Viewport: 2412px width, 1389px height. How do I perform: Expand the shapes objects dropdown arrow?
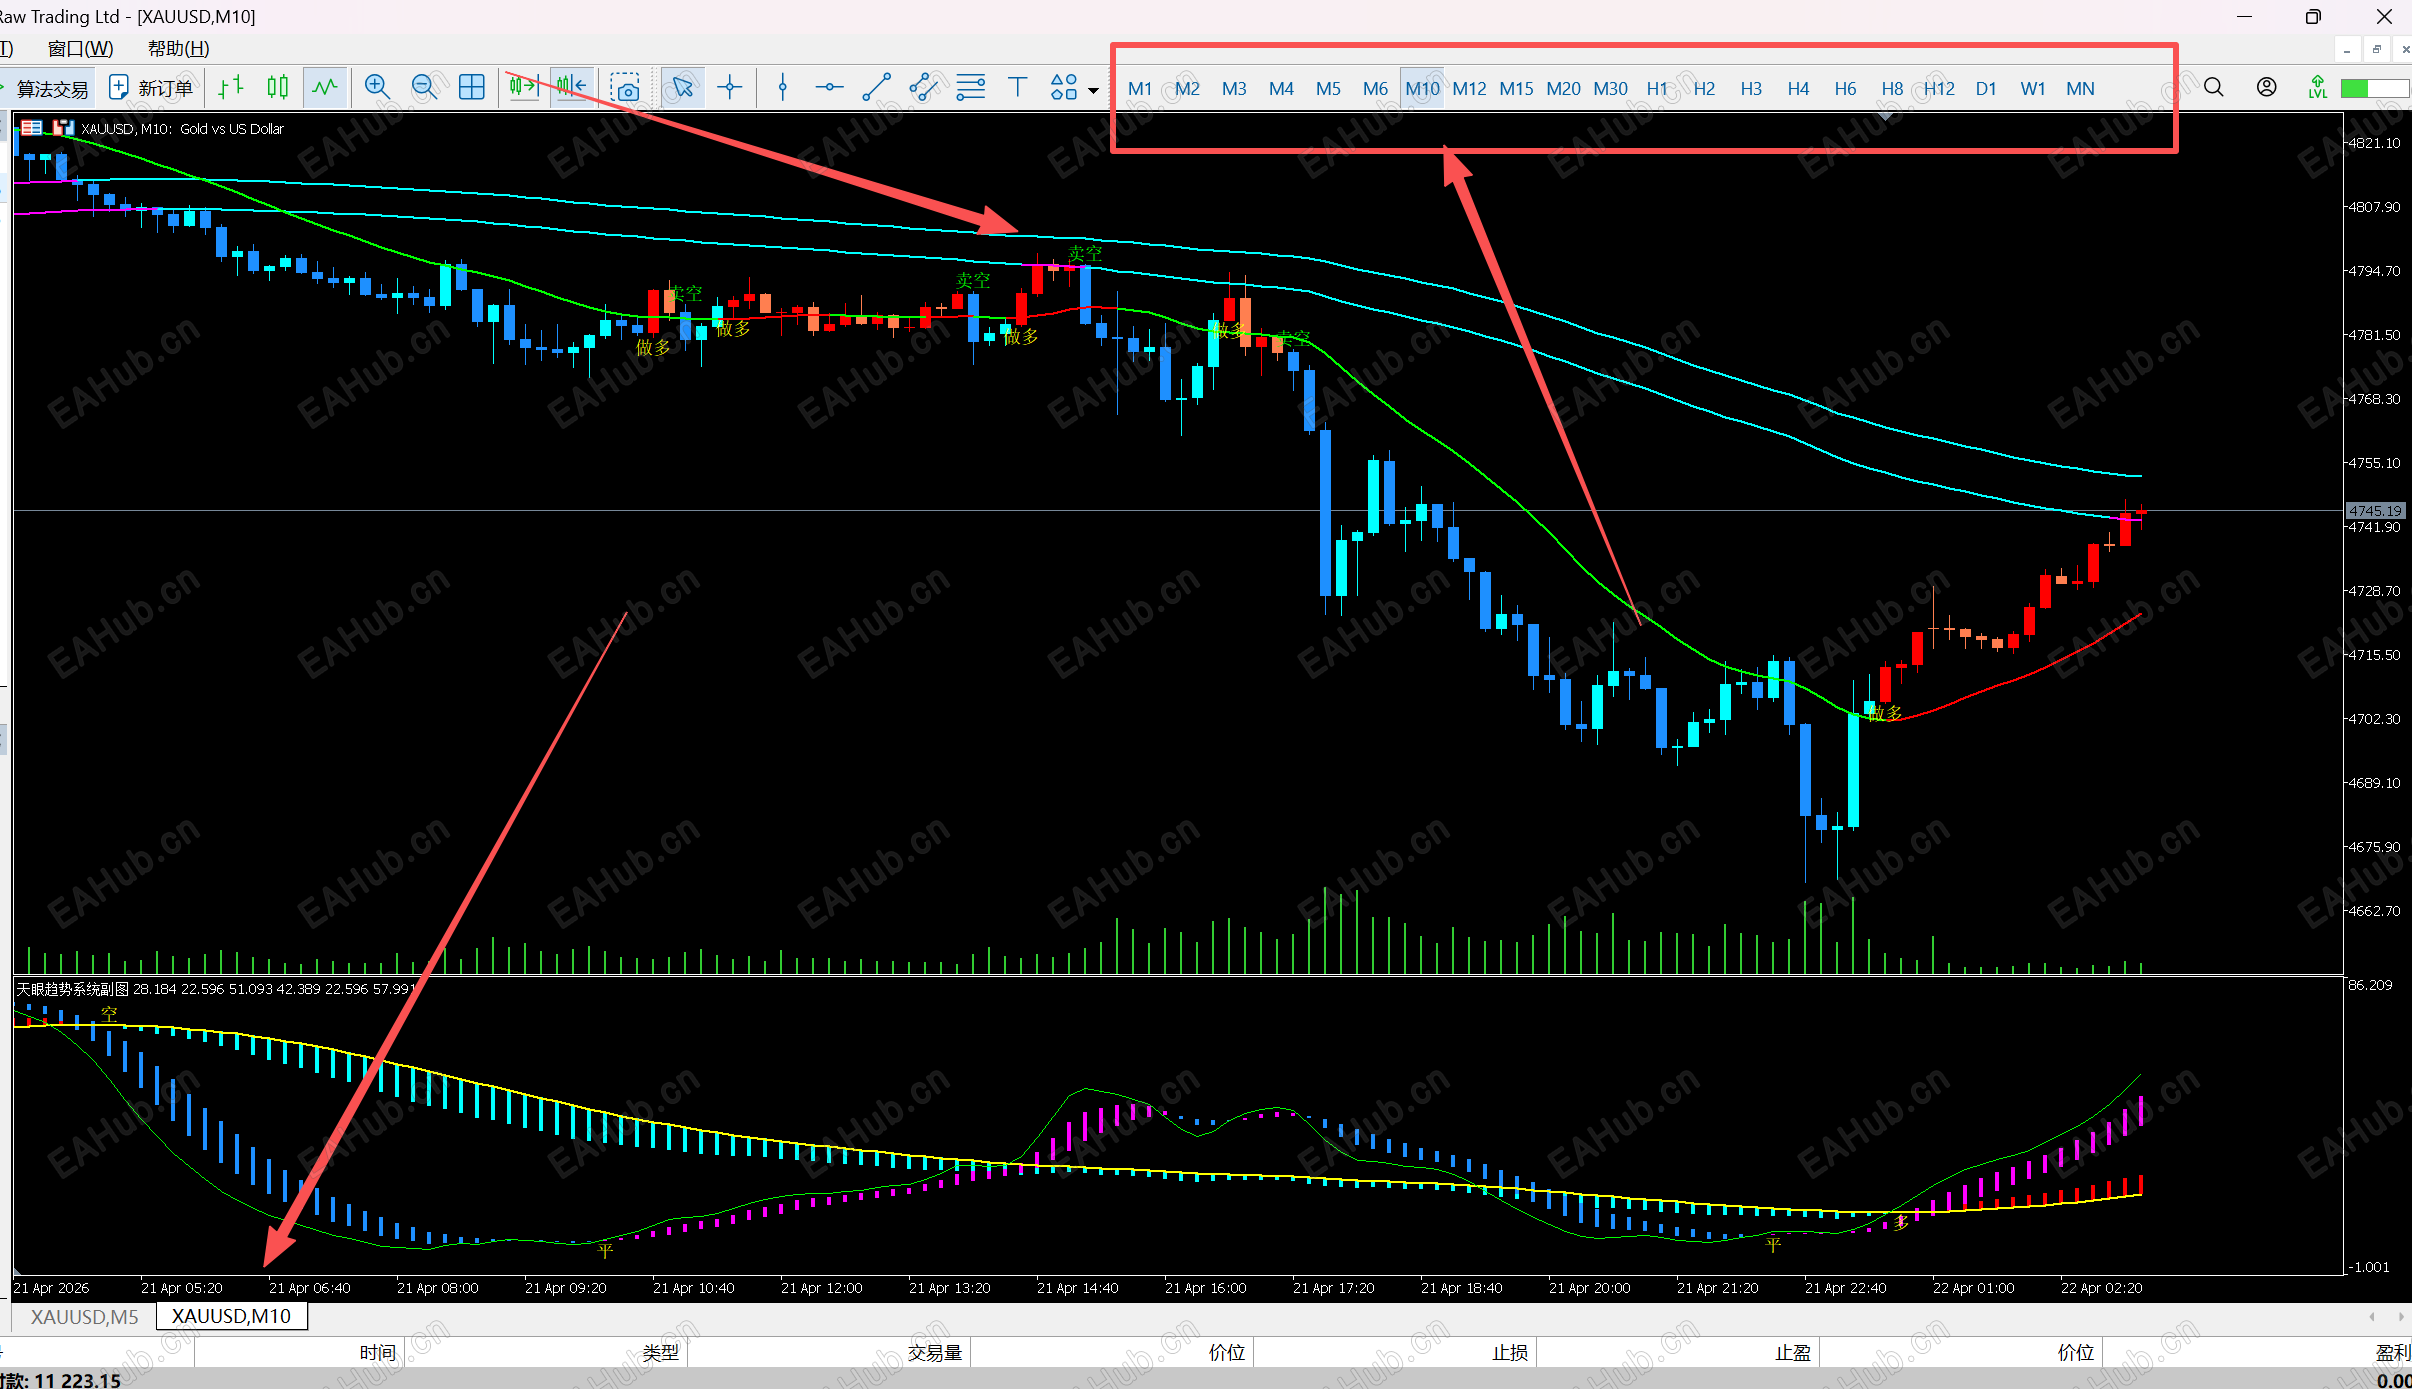(1093, 90)
